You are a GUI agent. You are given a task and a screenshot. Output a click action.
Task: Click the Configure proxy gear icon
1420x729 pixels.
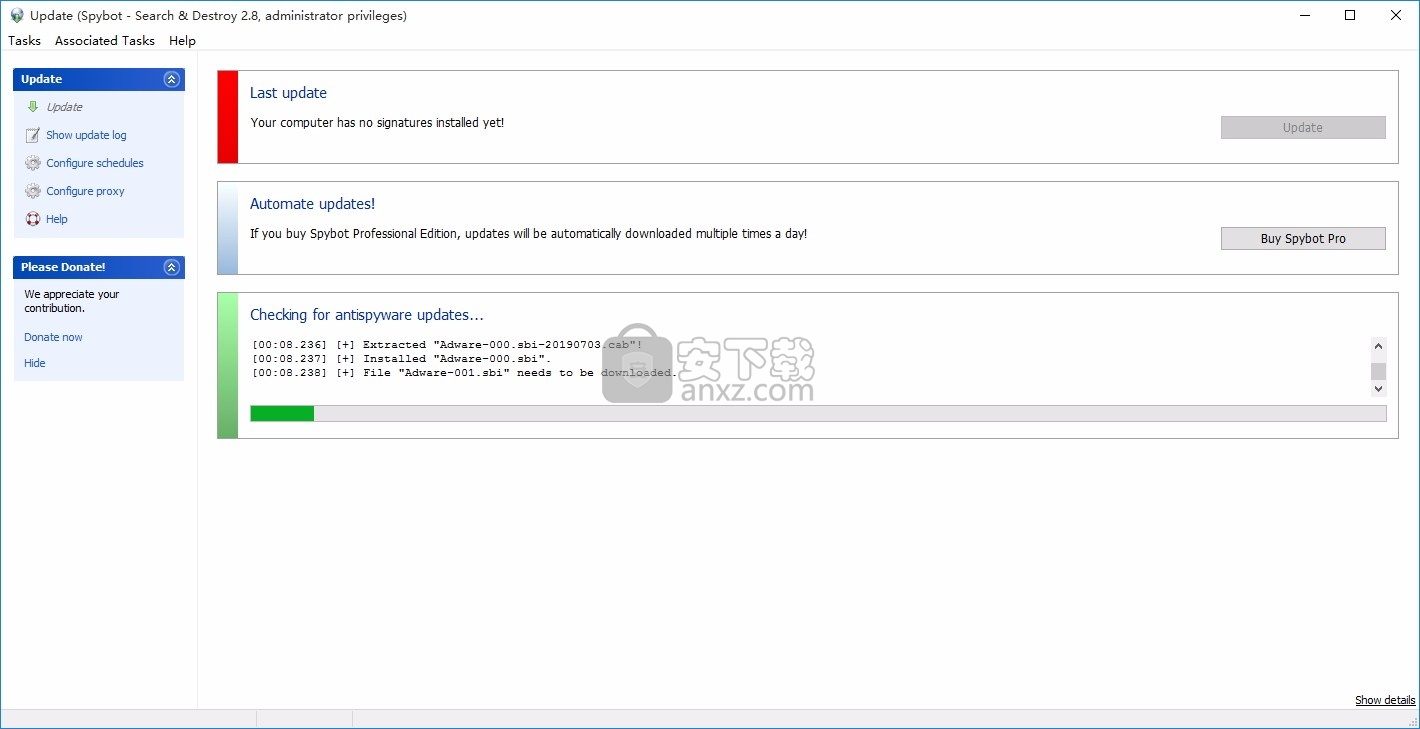pos(33,191)
